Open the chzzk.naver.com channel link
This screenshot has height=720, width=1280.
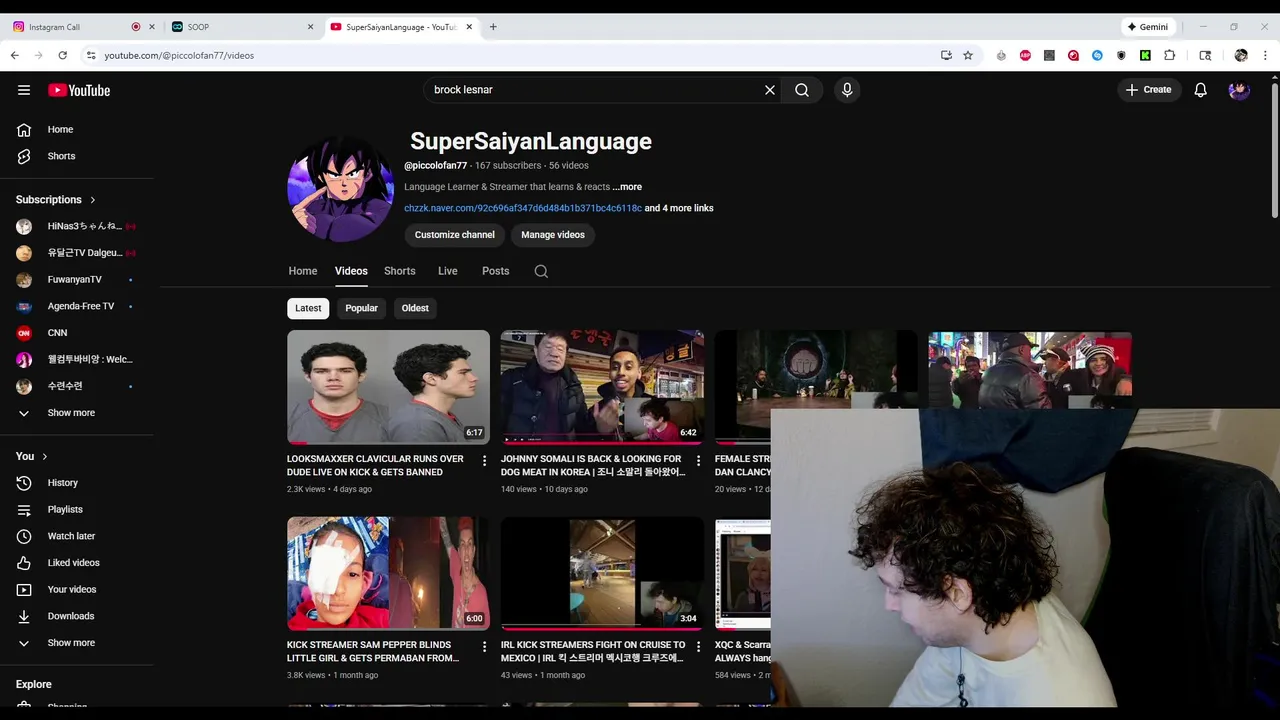click(523, 208)
